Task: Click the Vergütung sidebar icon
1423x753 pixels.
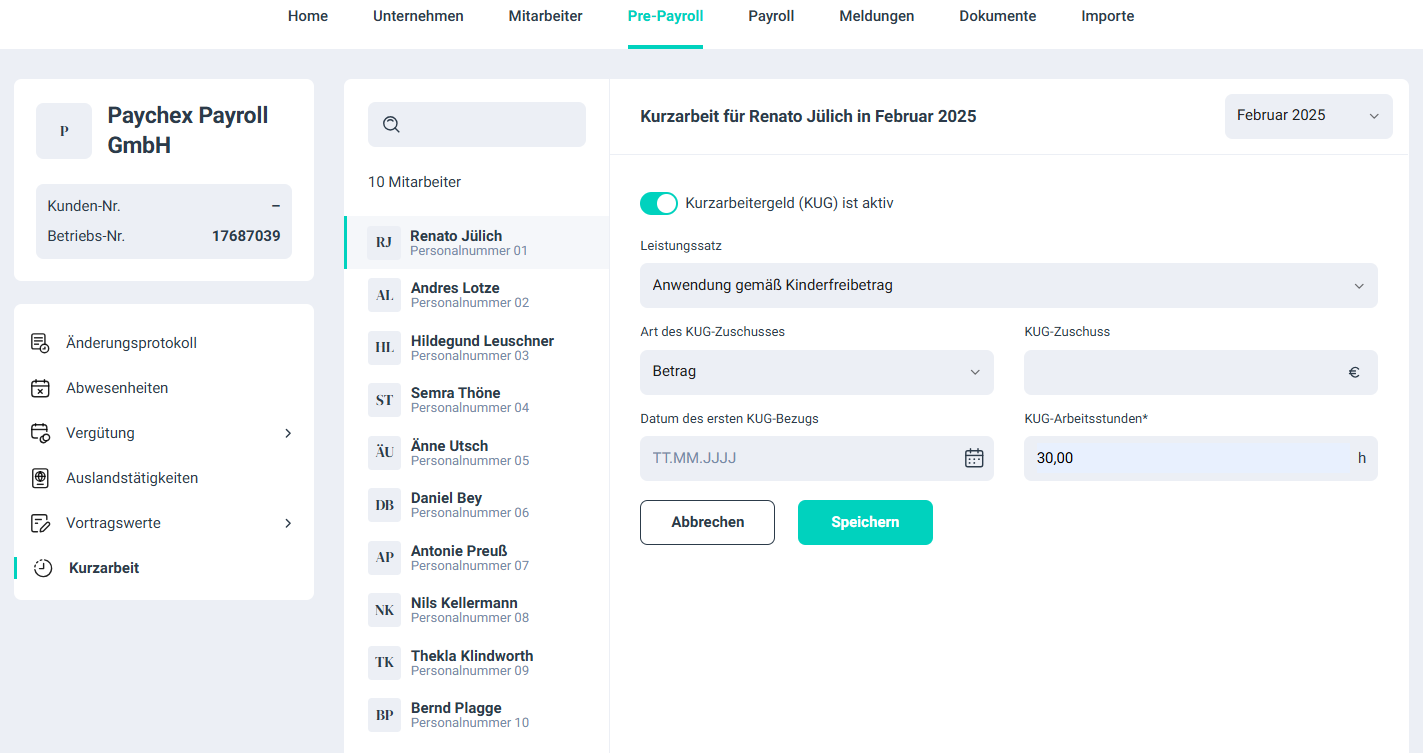Action: [x=40, y=433]
